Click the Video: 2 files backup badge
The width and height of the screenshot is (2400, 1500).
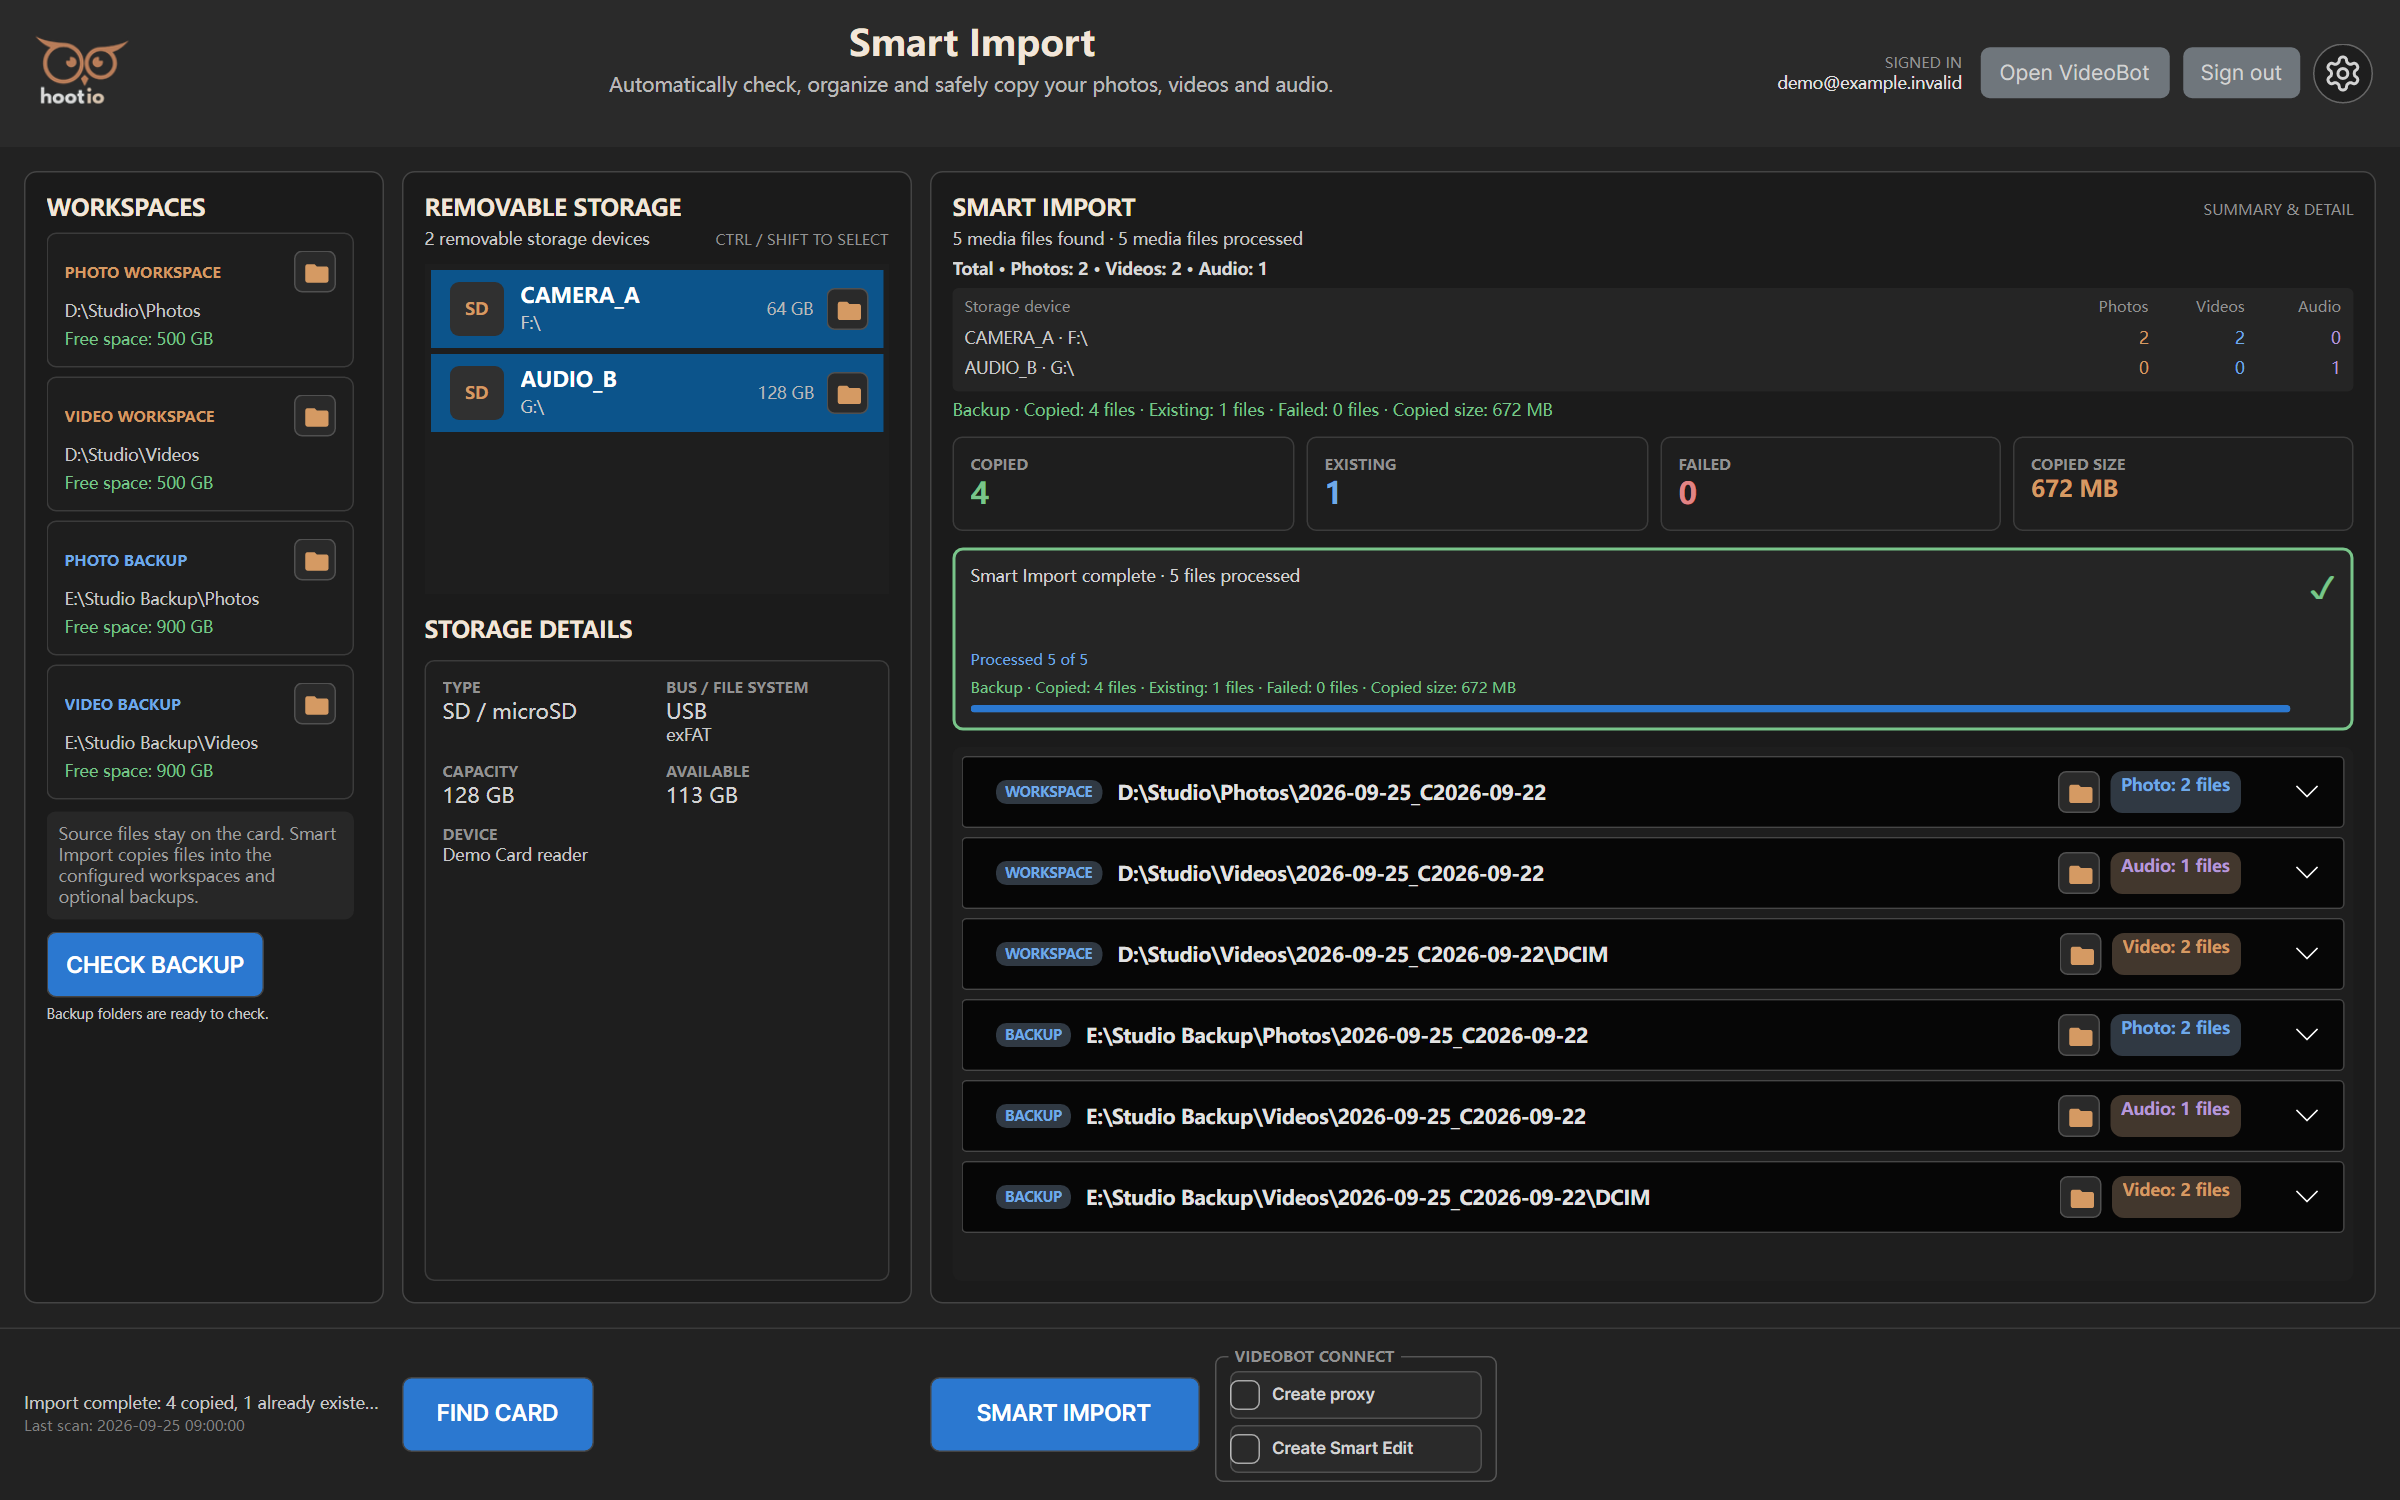click(x=2175, y=1197)
